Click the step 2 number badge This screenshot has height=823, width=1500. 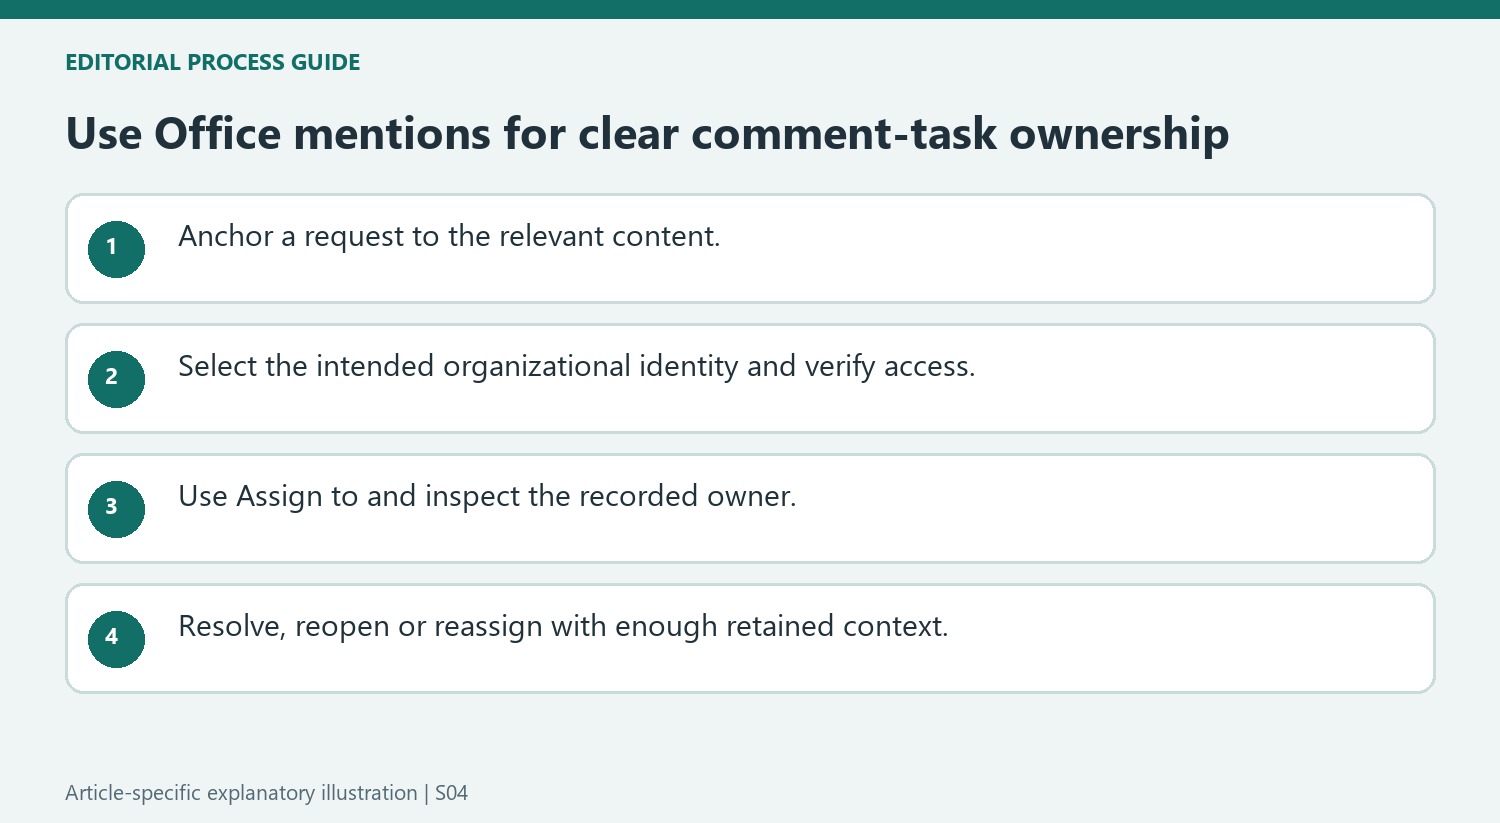point(116,379)
